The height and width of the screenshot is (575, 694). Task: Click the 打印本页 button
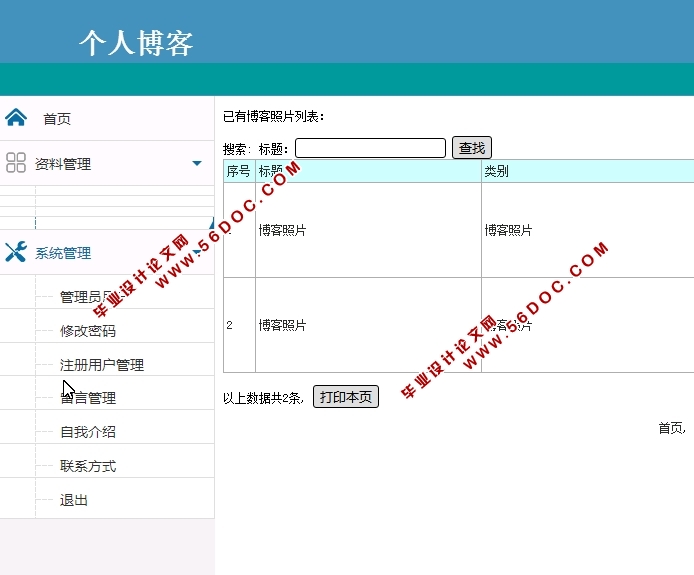pos(346,397)
